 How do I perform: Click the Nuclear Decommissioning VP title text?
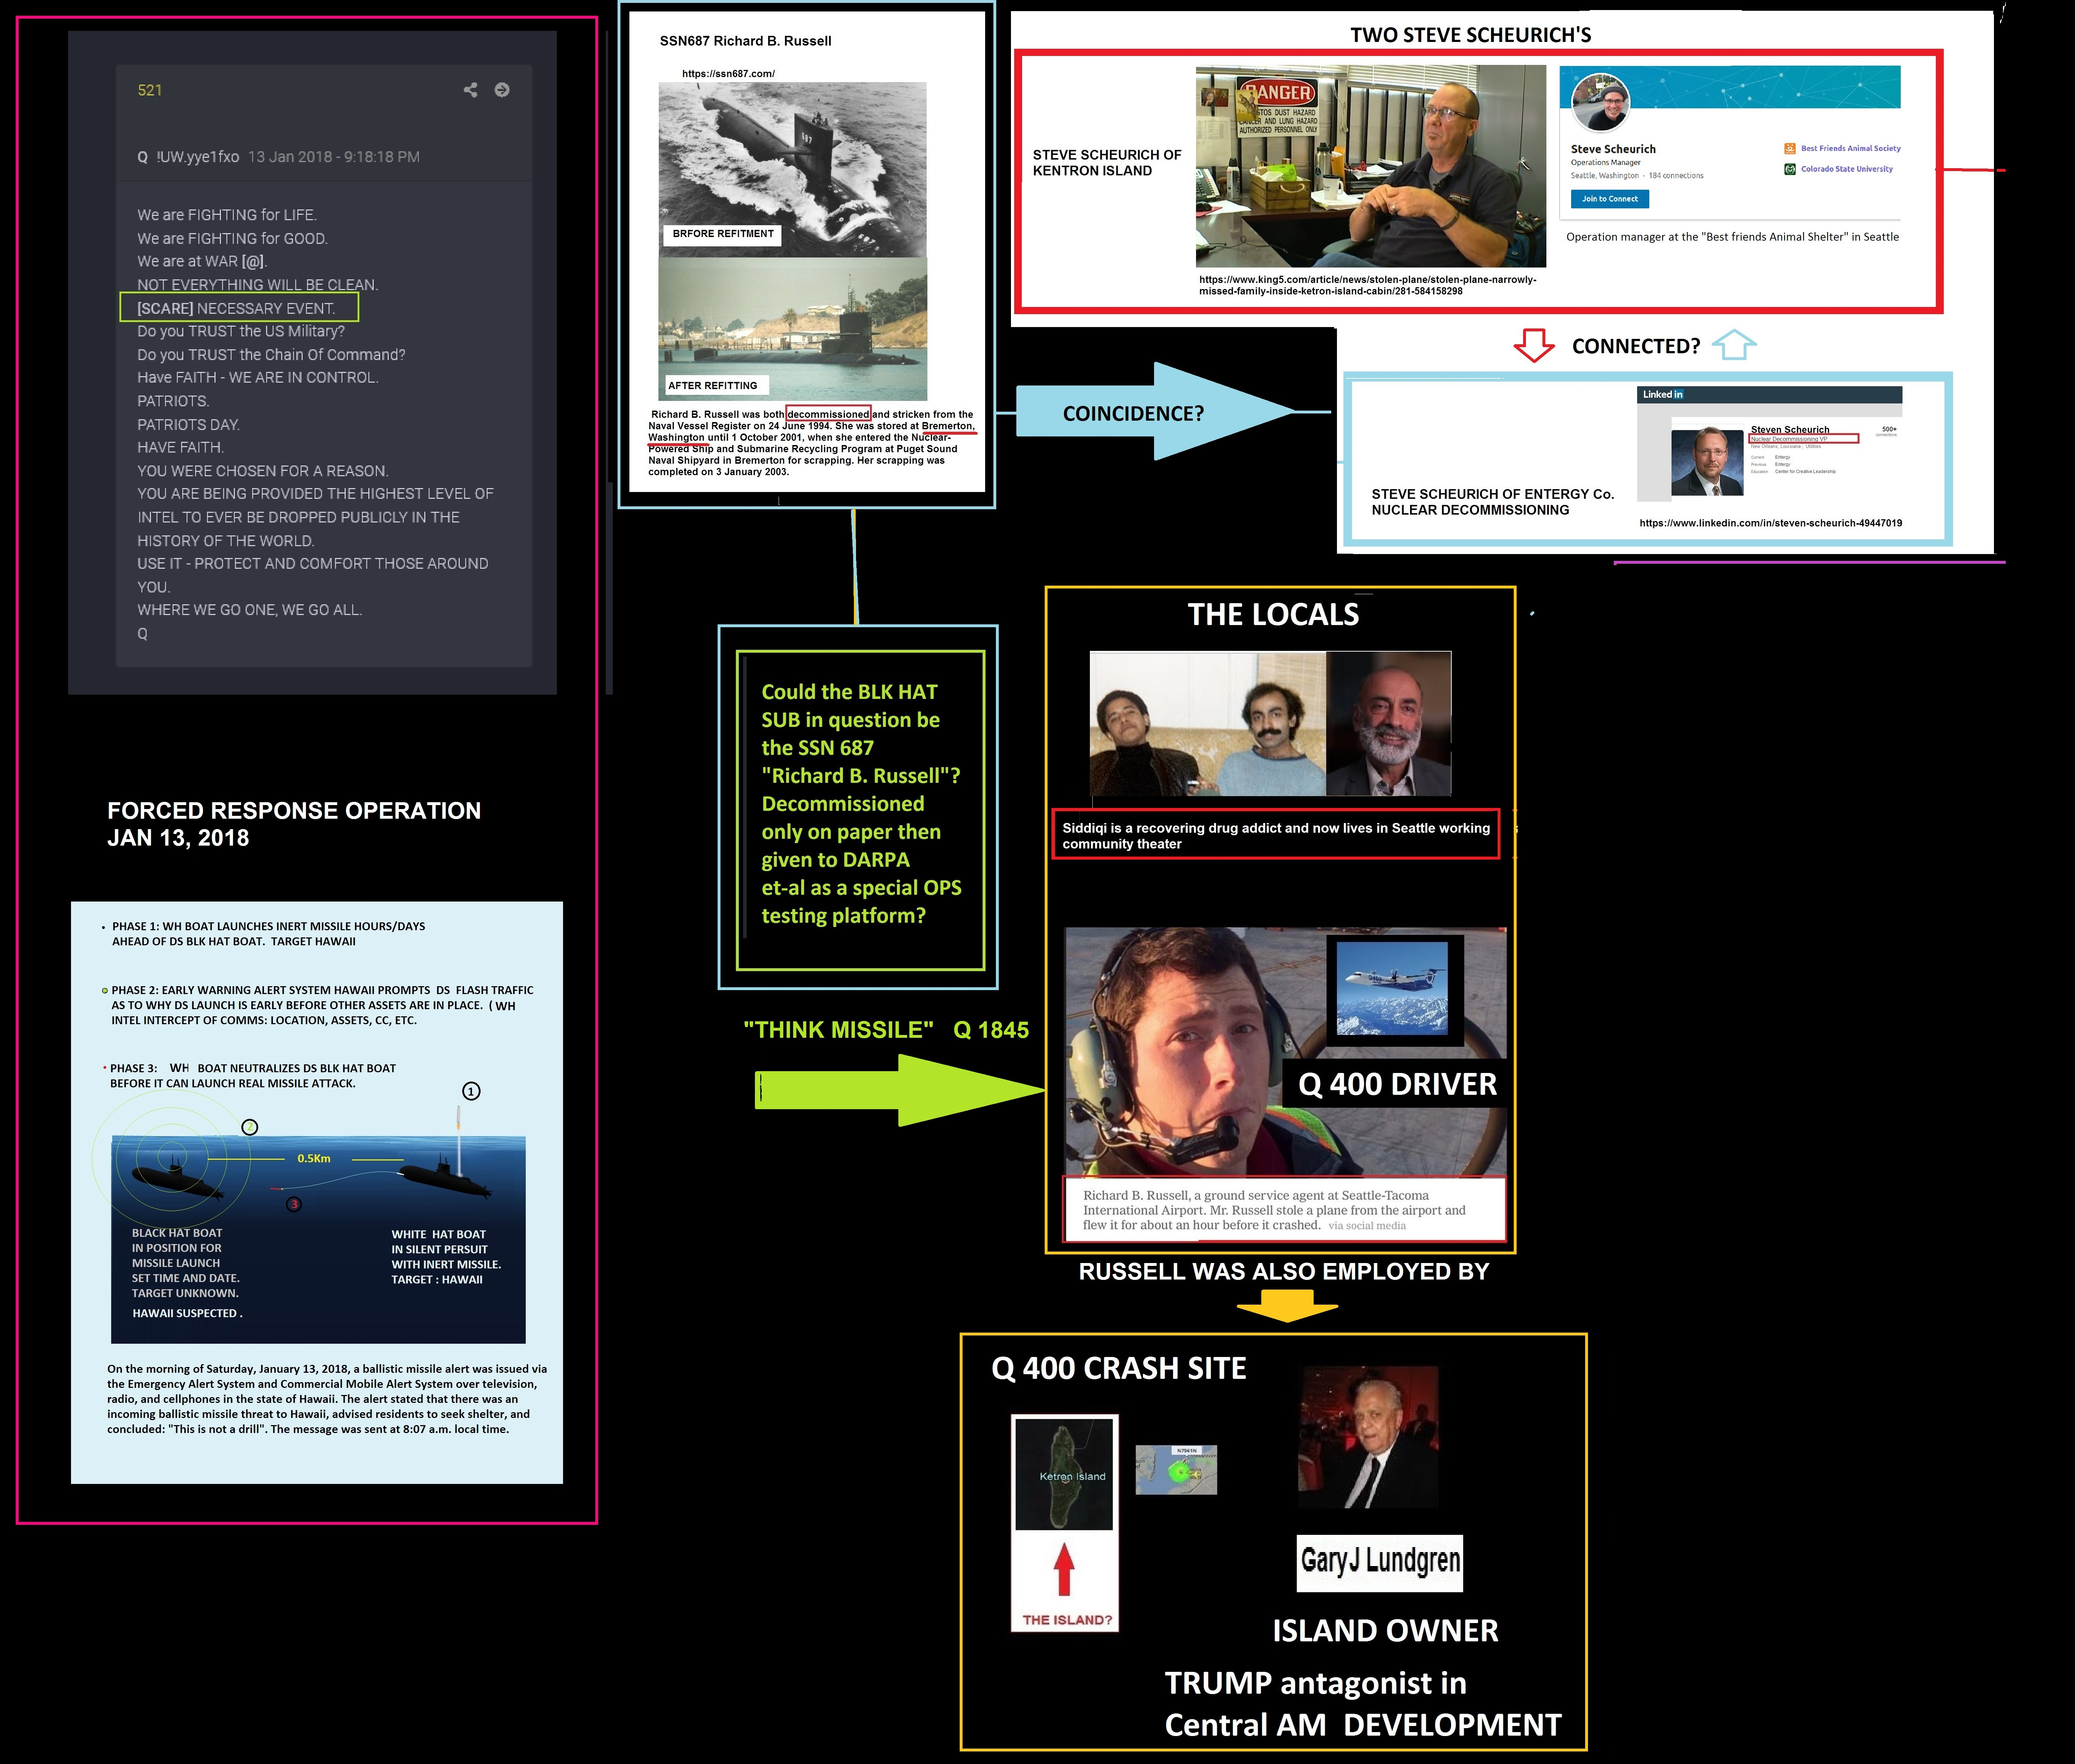1789,439
